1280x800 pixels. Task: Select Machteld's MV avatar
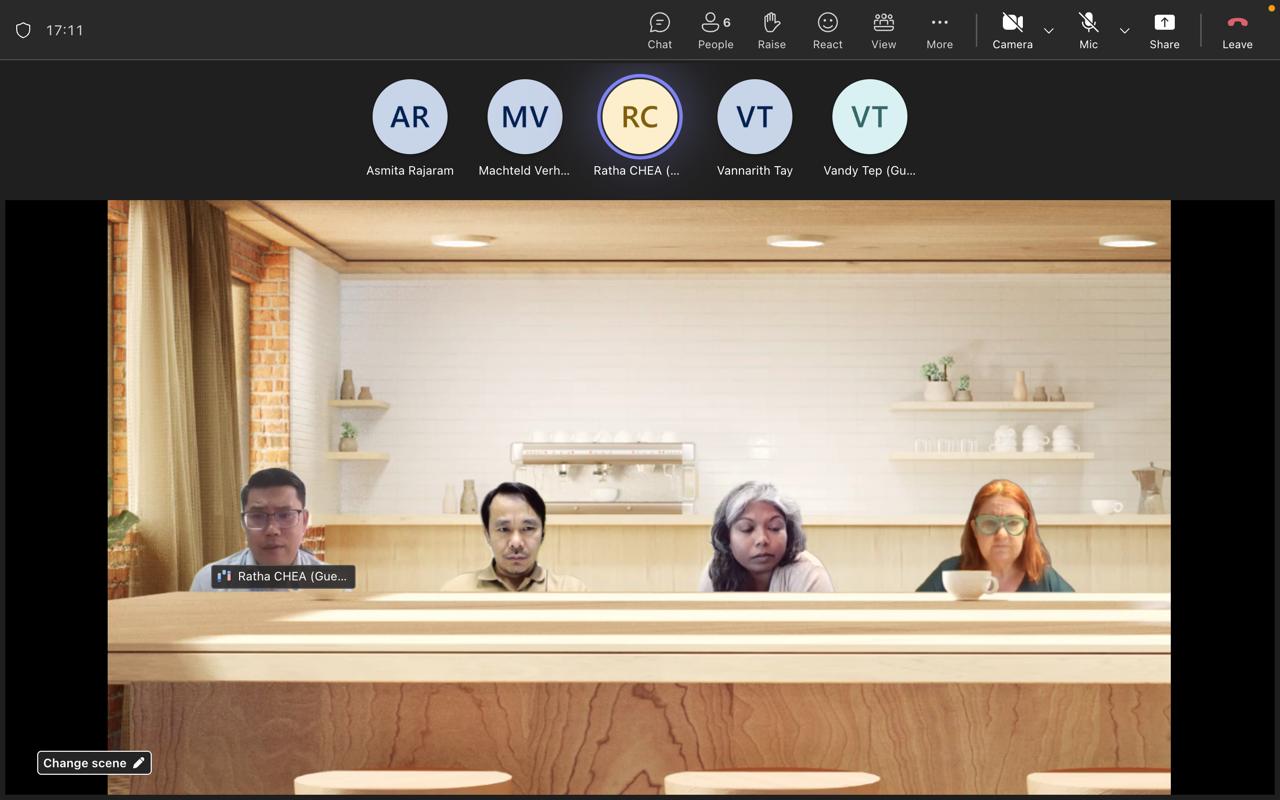(524, 117)
